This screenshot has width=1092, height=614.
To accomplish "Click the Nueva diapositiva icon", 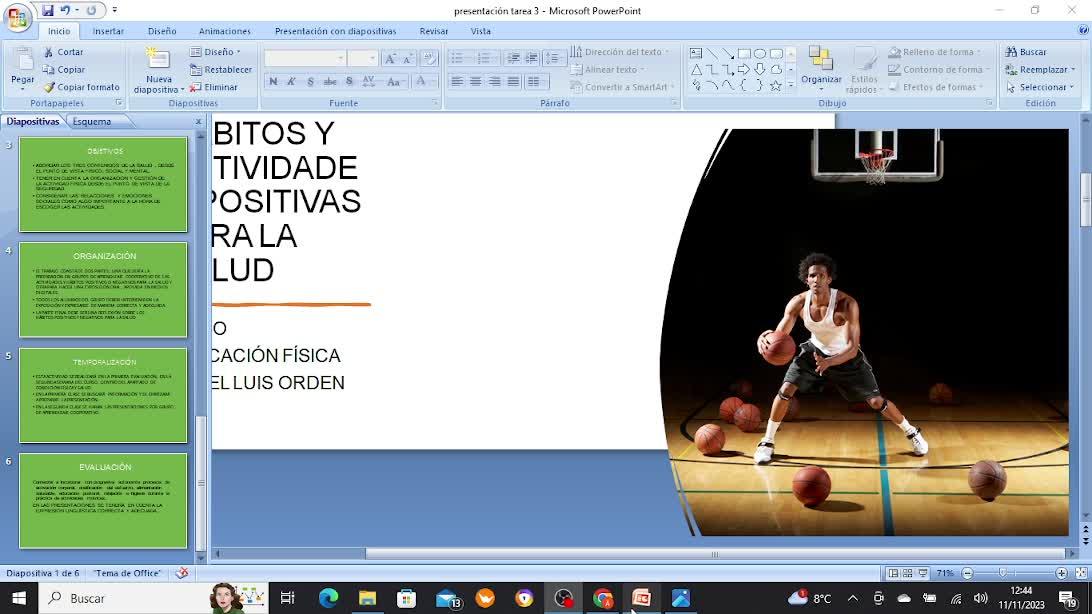I will click(157, 60).
